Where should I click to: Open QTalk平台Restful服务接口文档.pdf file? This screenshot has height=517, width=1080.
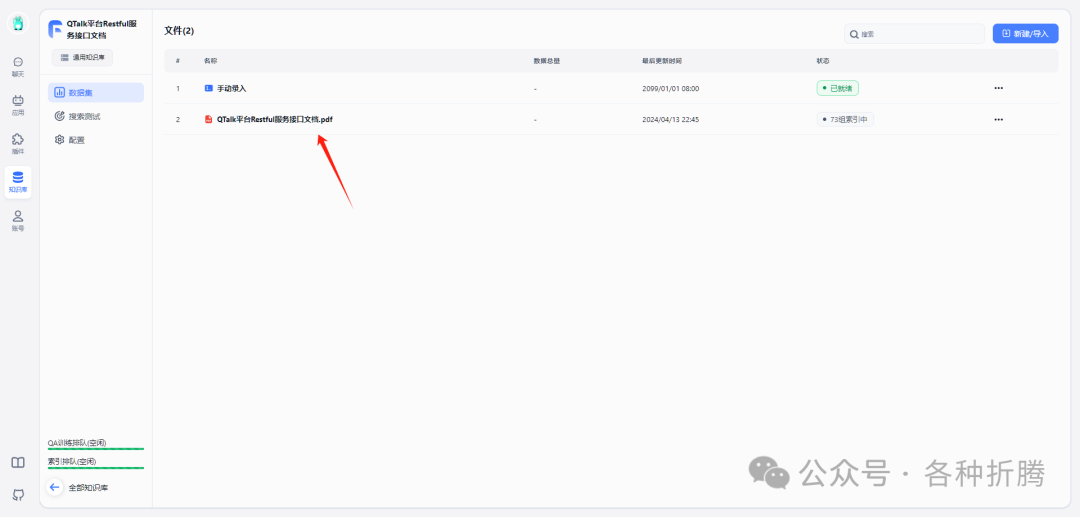tap(275, 119)
